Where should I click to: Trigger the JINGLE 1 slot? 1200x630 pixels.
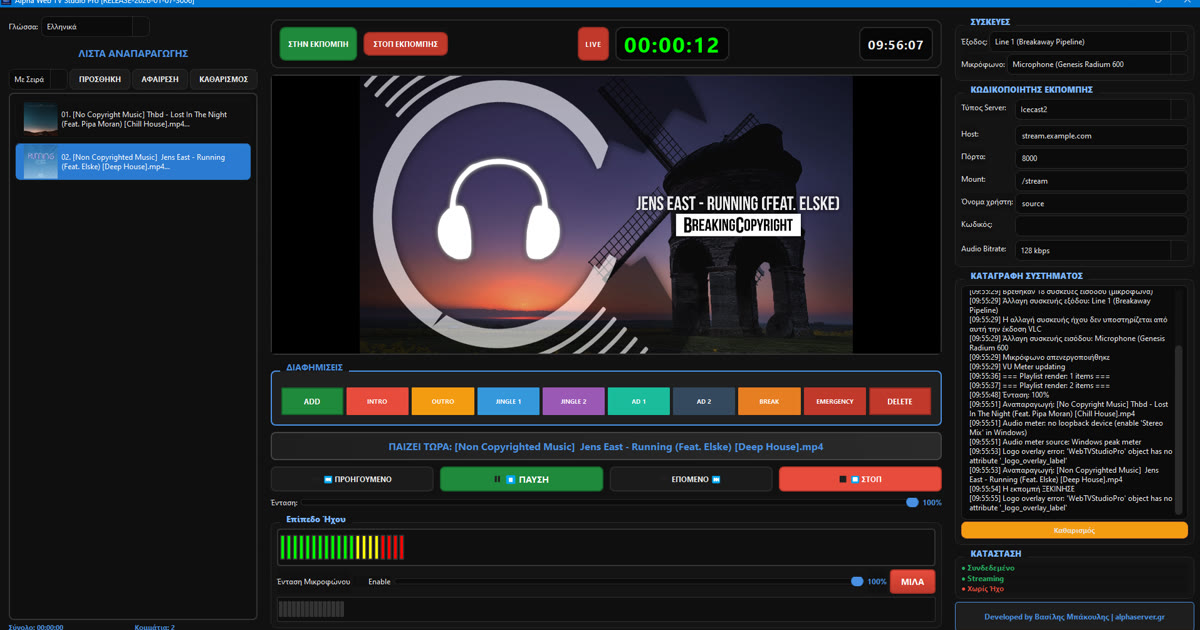[x=508, y=401]
